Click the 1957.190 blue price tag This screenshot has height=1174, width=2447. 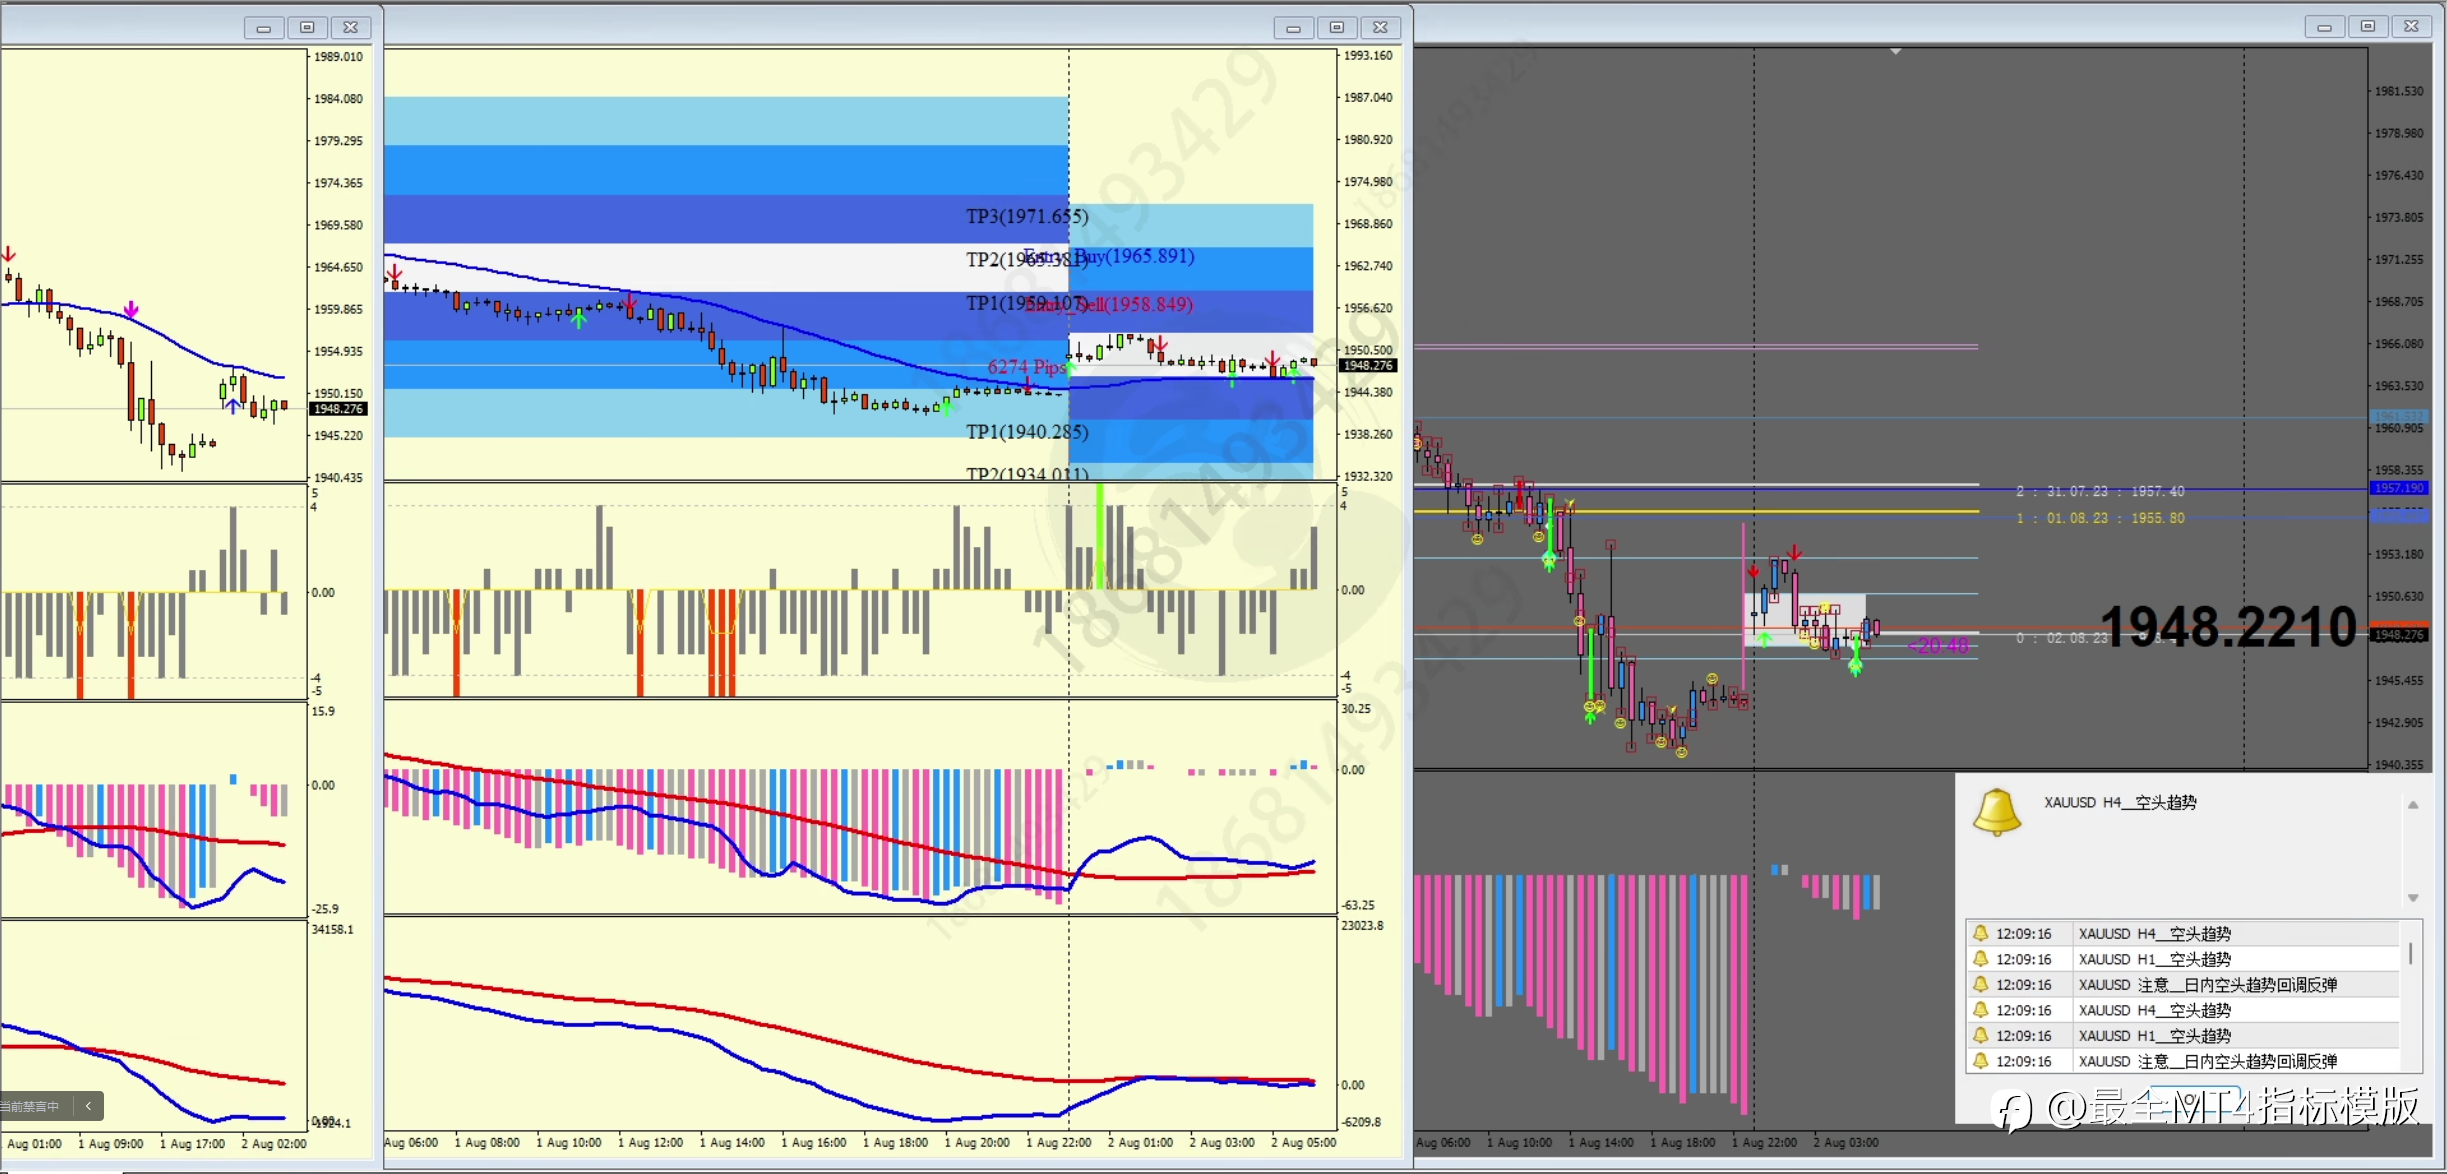tap(2398, 488)
